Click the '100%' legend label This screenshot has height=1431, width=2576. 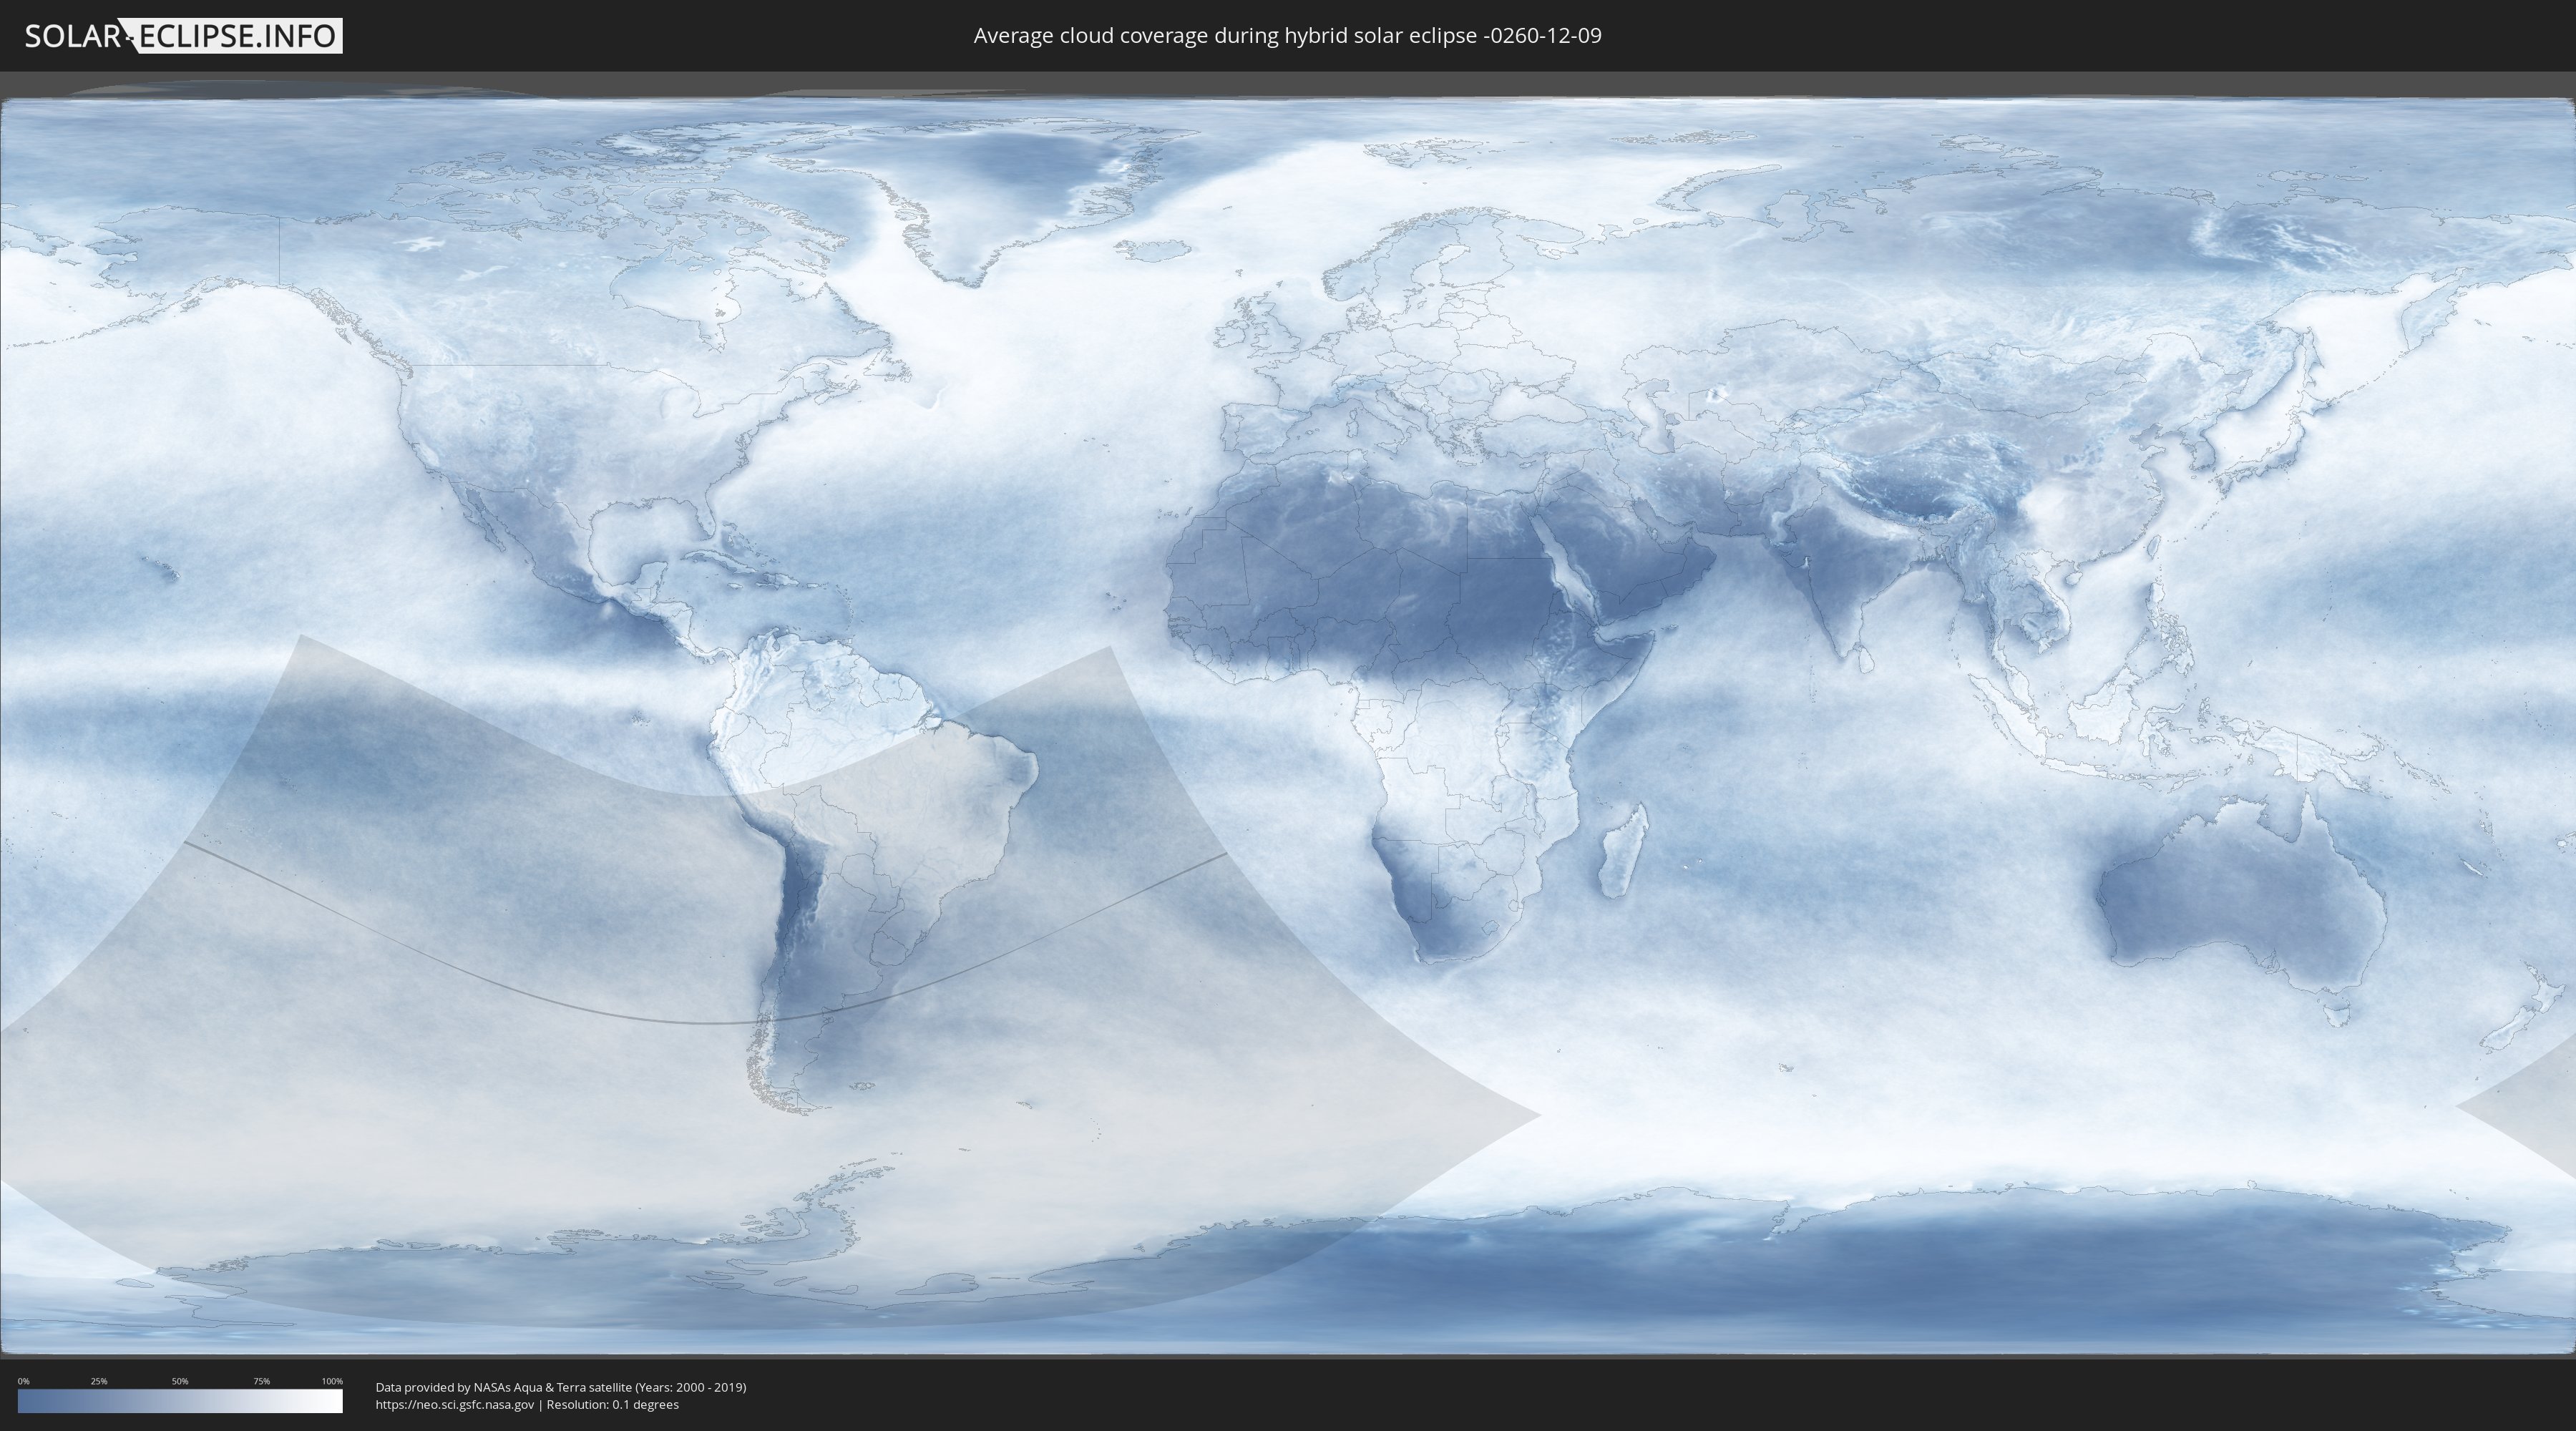point(332,1381)
